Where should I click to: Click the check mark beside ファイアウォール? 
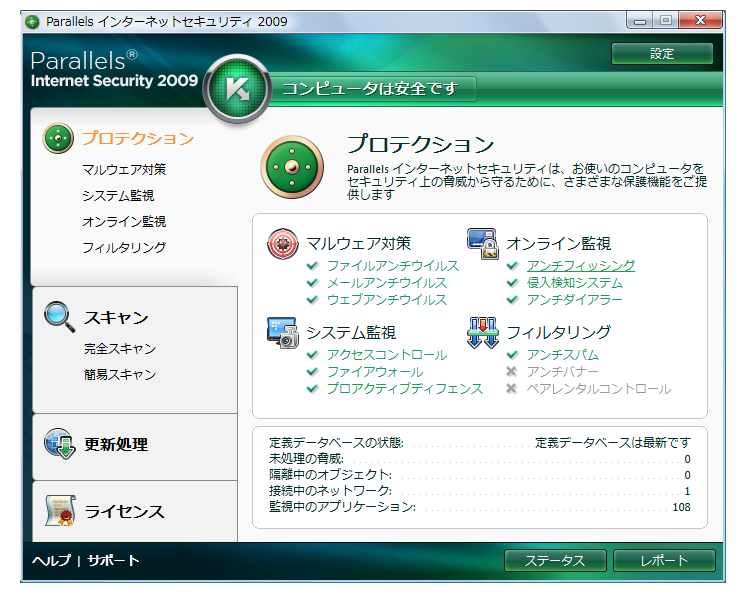point(313,372)
